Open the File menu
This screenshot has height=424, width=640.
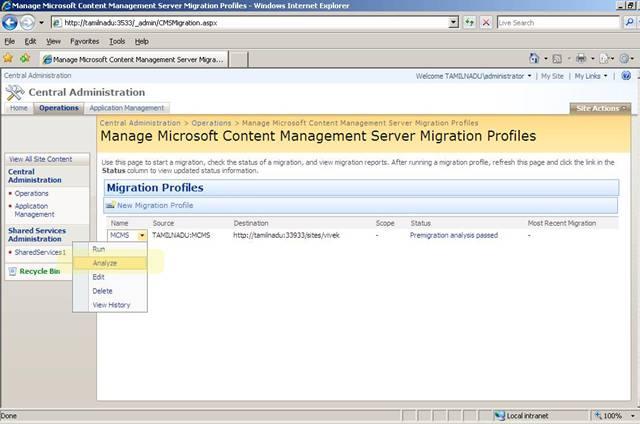coord(9,41)
